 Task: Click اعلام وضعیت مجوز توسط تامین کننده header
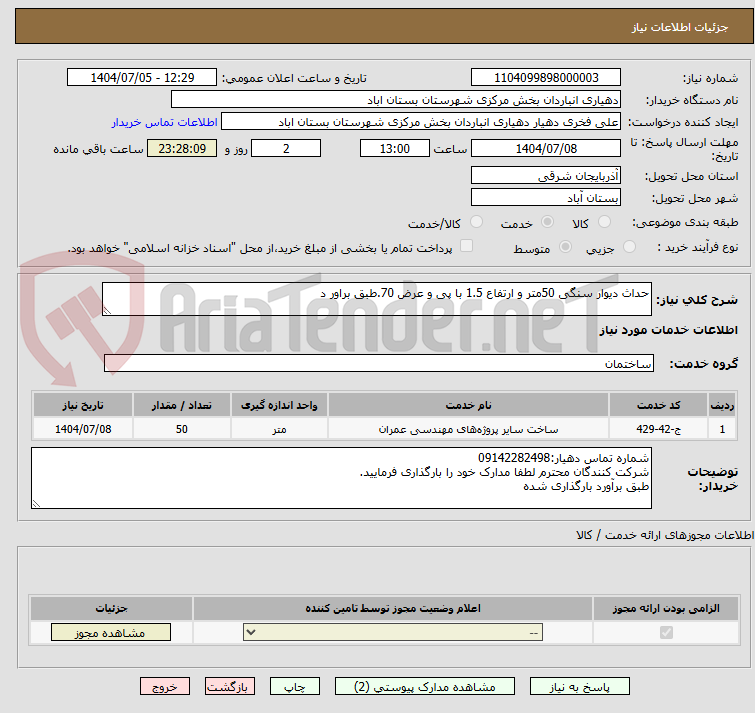pos(393,608)
